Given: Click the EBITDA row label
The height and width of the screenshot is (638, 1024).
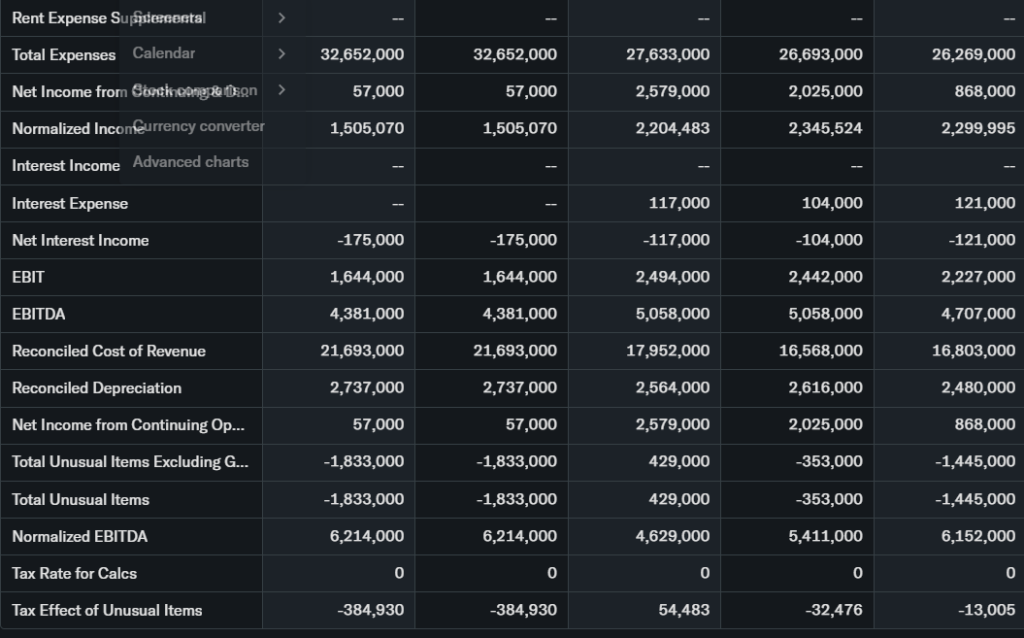Looking at the screenshot, I should point(38,314).
